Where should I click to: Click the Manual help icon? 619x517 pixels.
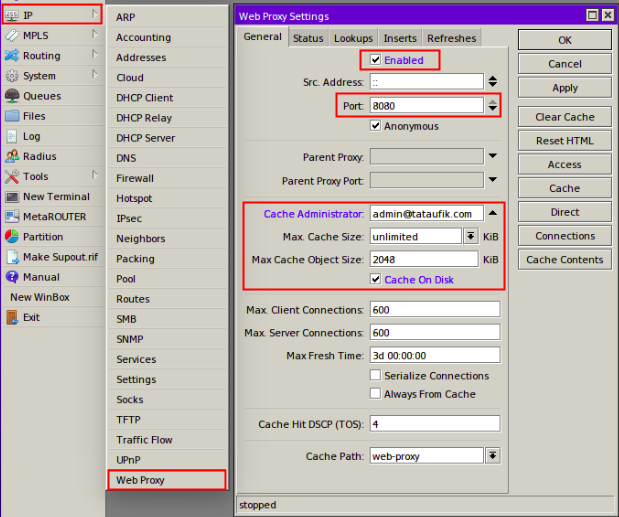click(x=12, y=277)
